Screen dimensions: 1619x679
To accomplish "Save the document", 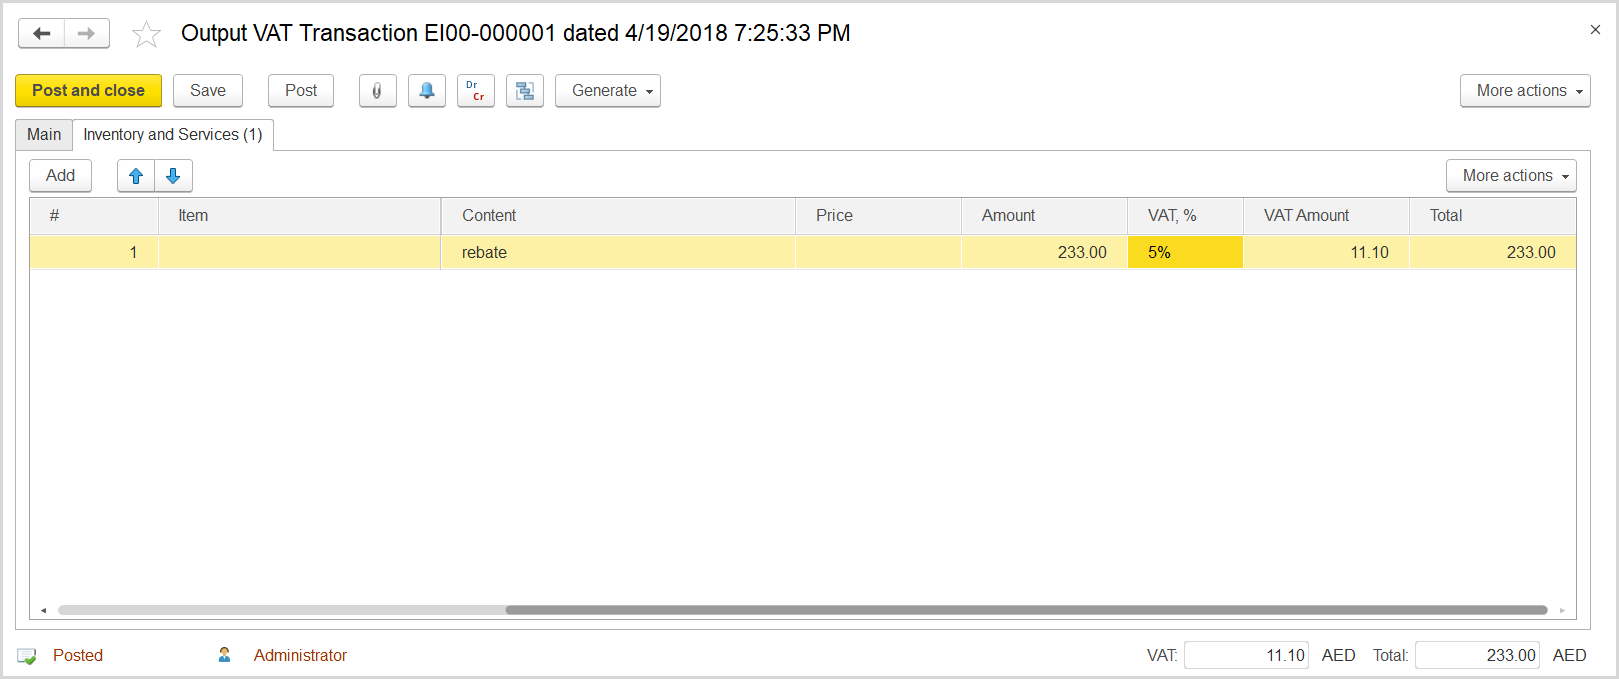I will pos(208,91).
